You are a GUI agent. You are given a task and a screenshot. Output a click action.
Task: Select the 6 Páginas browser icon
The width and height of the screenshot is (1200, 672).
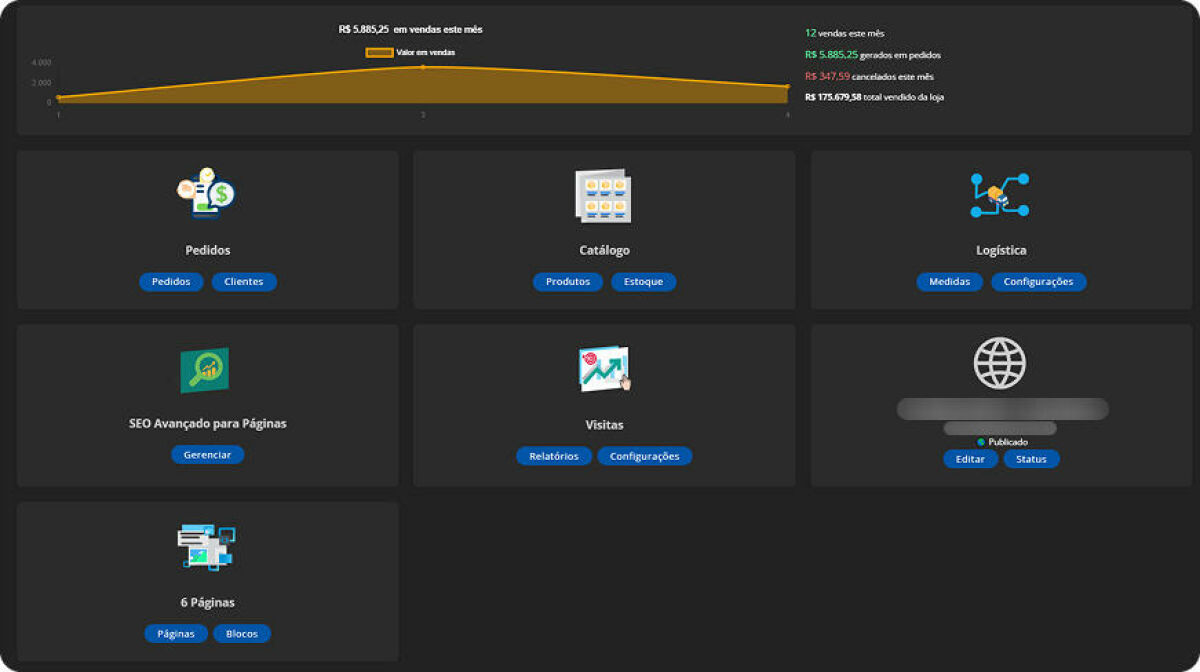click(205, 546)
